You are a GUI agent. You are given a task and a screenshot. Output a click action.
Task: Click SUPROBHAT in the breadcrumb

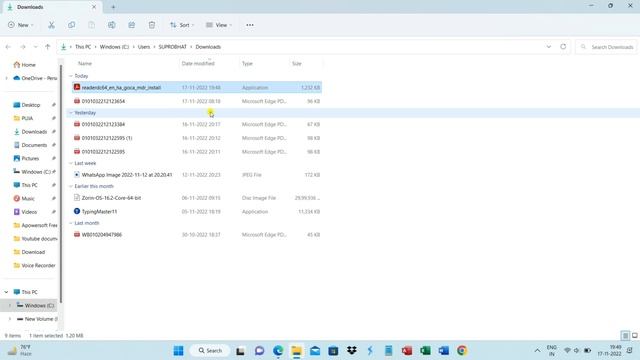pos(172,47)
